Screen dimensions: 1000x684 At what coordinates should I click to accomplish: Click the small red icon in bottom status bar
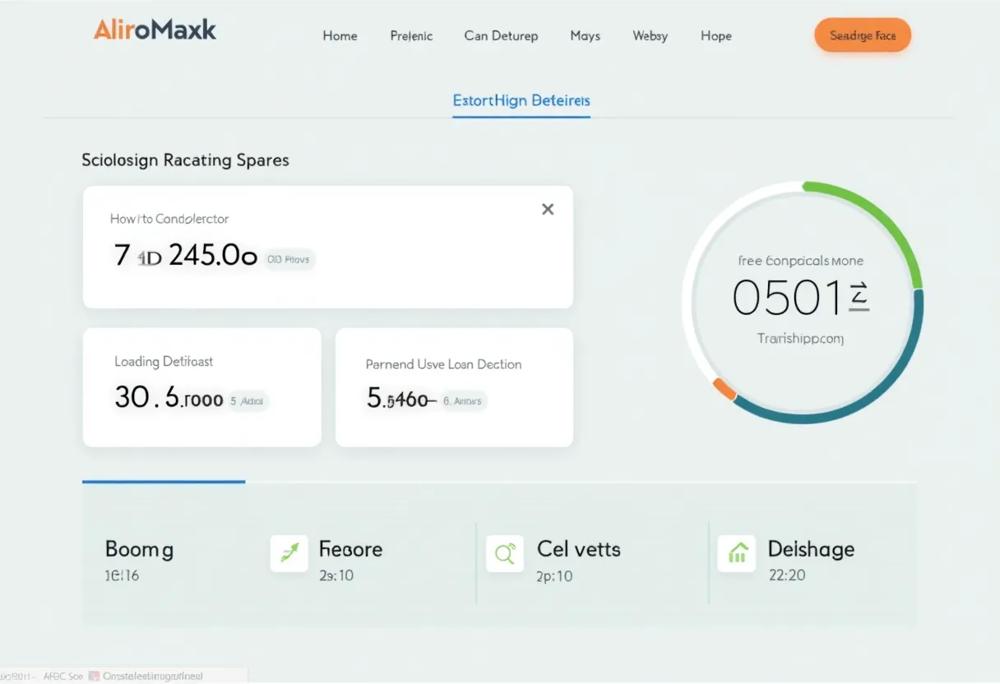[94, 676]
